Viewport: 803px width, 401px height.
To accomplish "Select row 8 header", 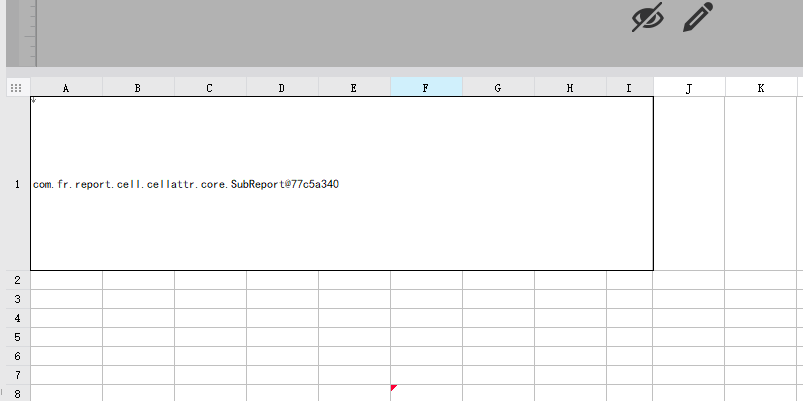I will point(18,393).
